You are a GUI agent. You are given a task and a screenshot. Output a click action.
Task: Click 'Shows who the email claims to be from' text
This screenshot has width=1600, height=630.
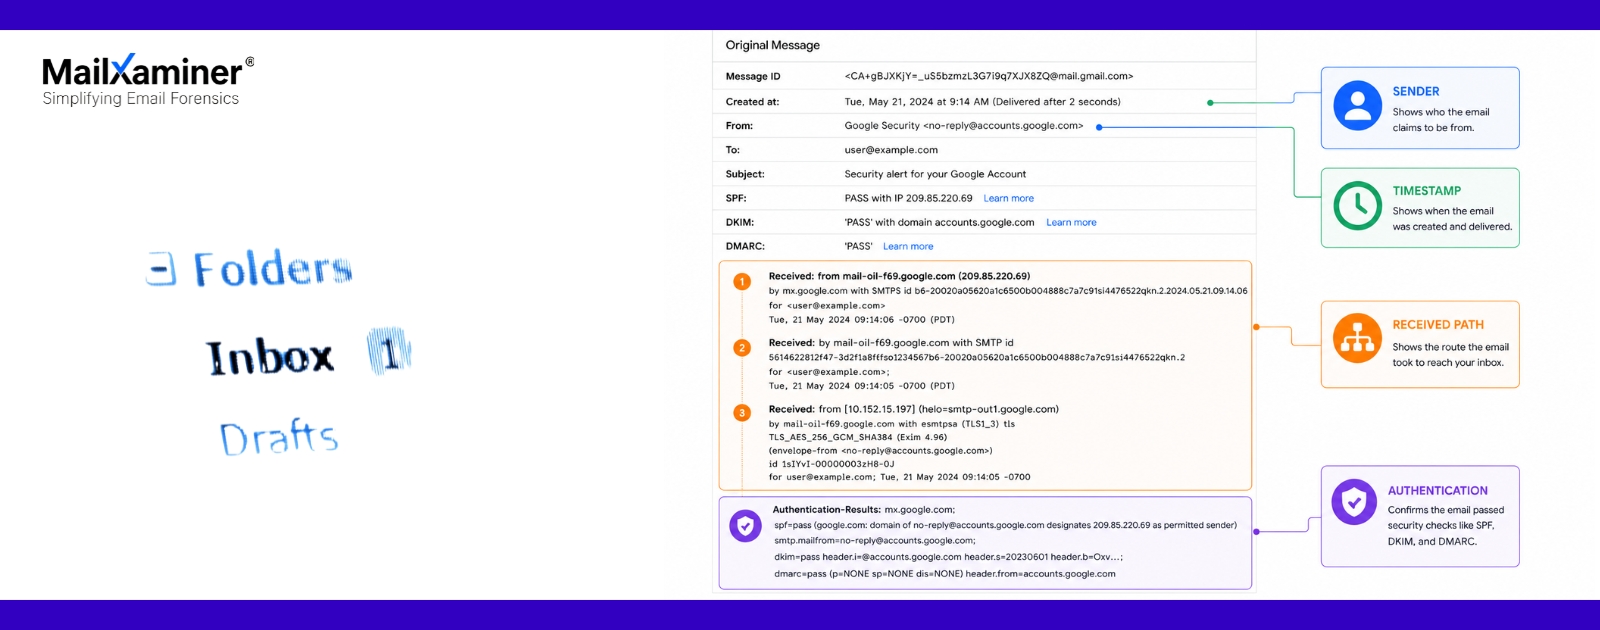tap(1441, 120)
